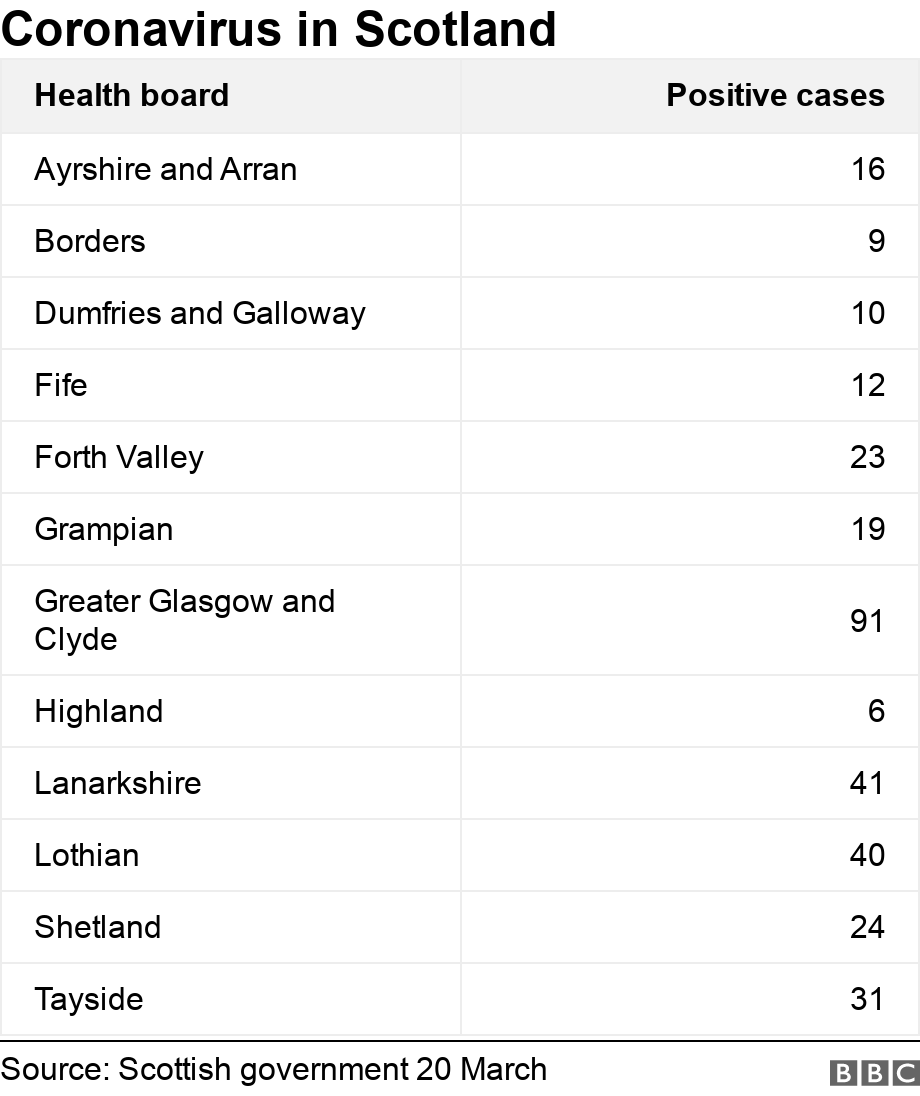The height and width of the screenshot is (1096, 920).
Task: Click the BBC logo
Action: point(873,1072)
